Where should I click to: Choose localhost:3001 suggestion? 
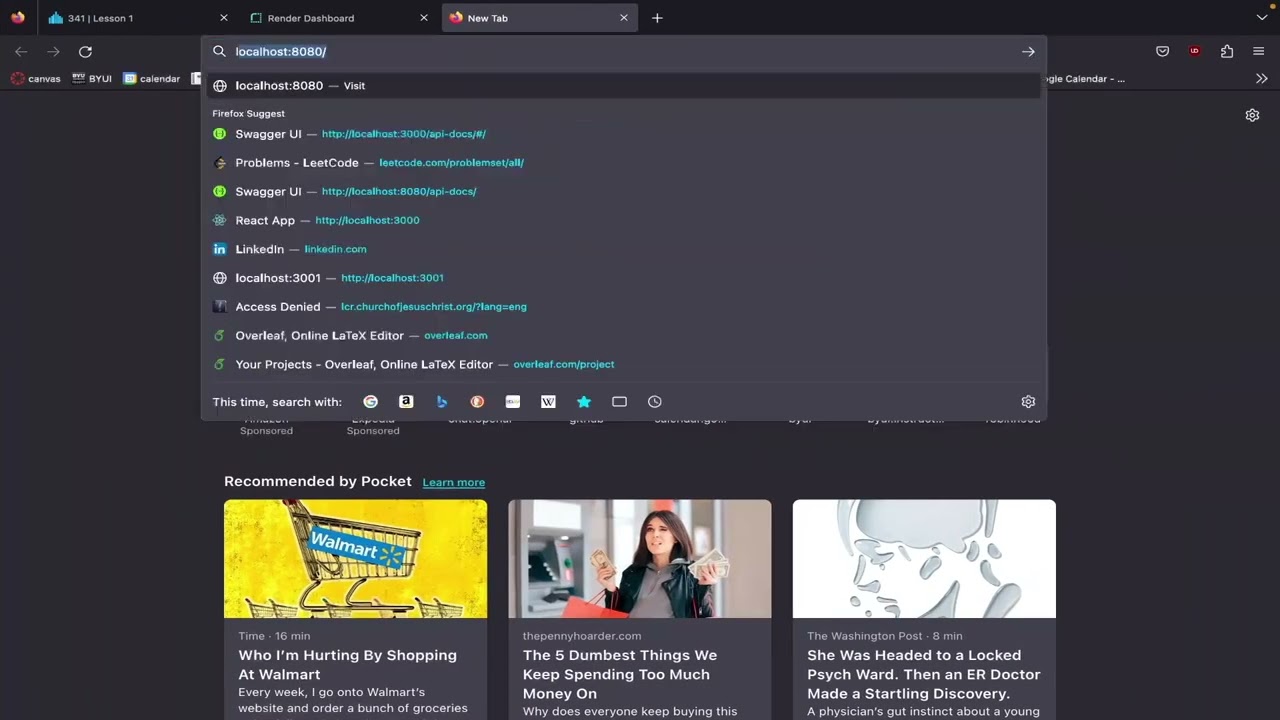[x=624, y=278]
